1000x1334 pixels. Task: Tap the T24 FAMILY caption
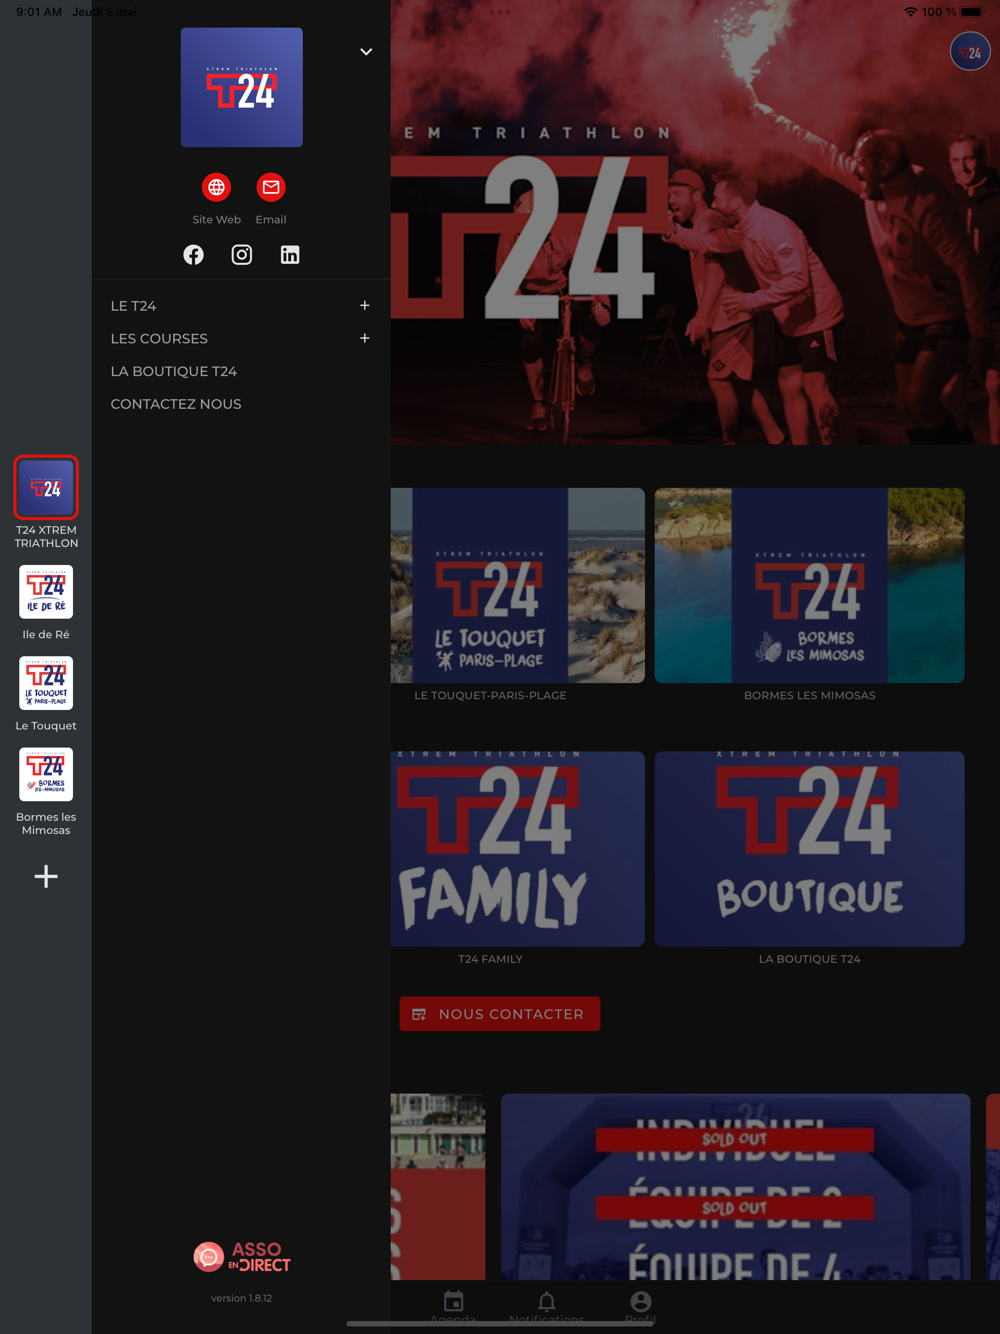pyautogui.click(x=490, y=959)
